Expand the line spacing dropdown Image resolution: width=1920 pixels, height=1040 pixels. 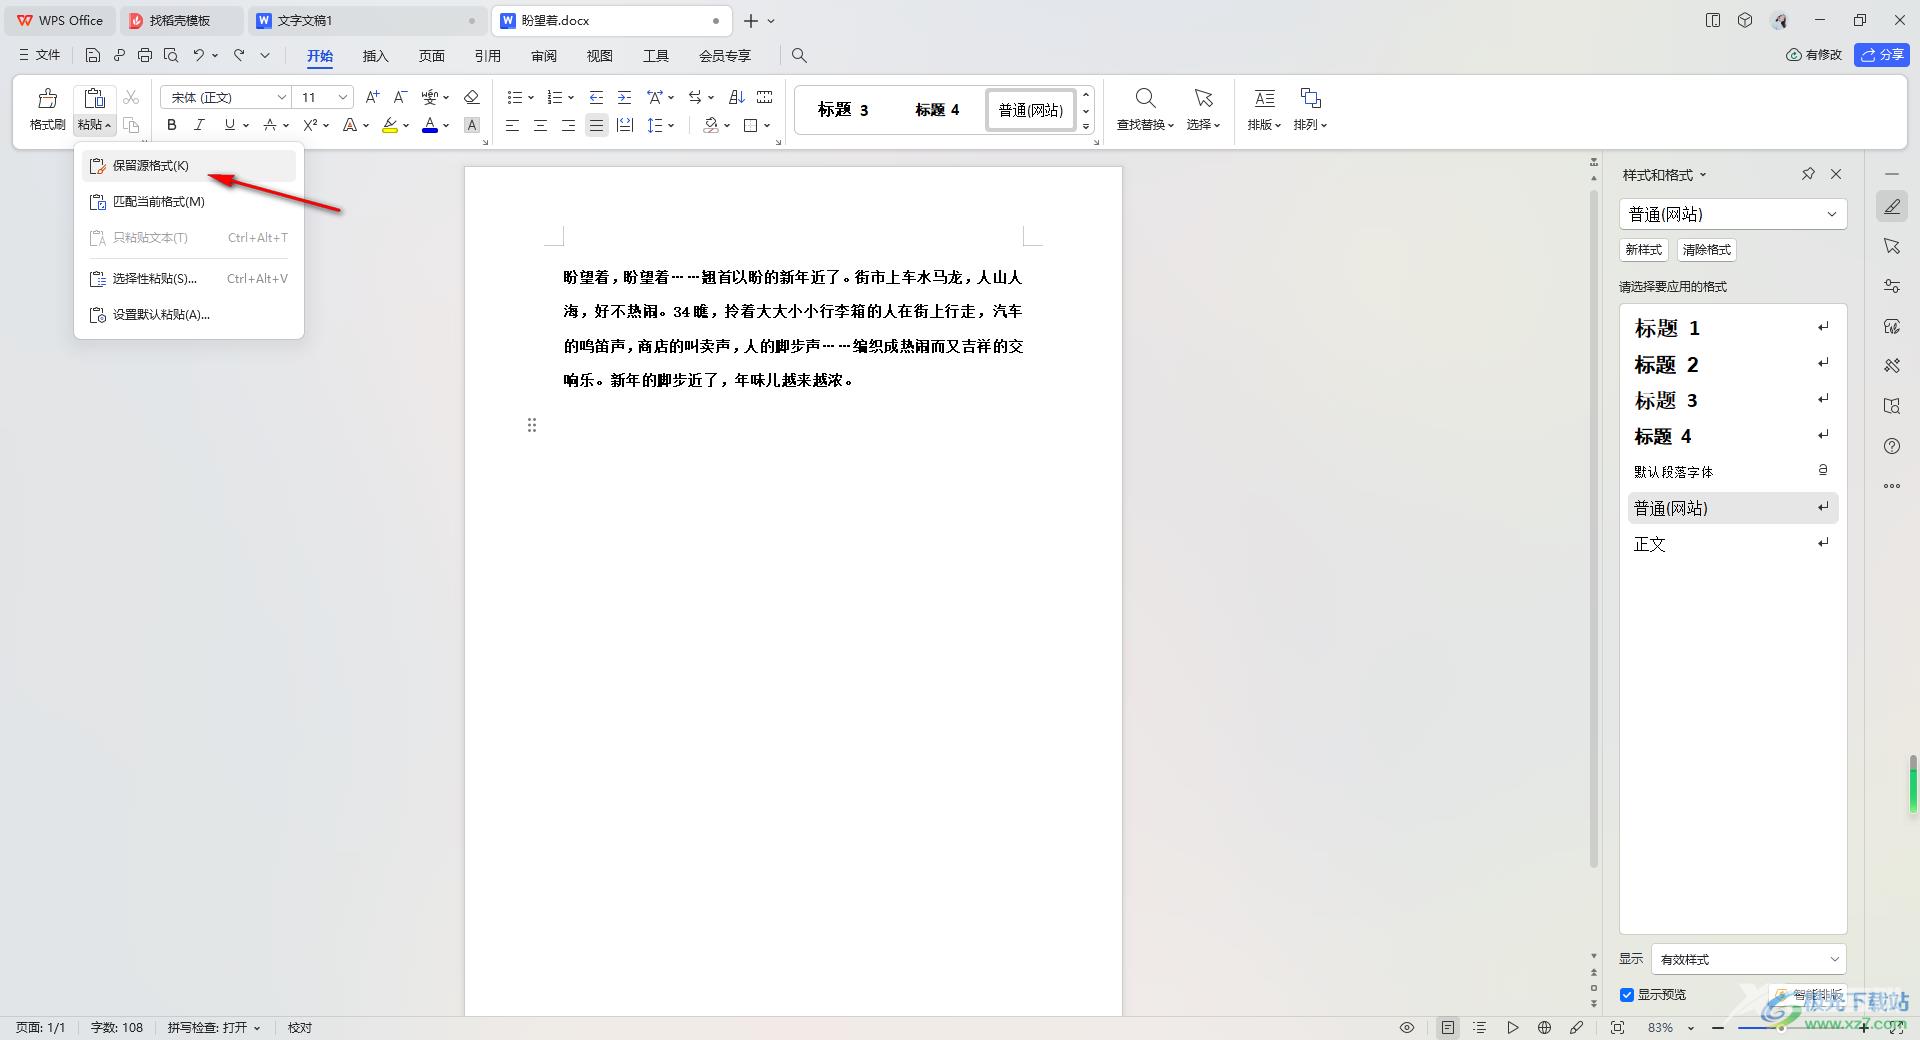point(671,125)
